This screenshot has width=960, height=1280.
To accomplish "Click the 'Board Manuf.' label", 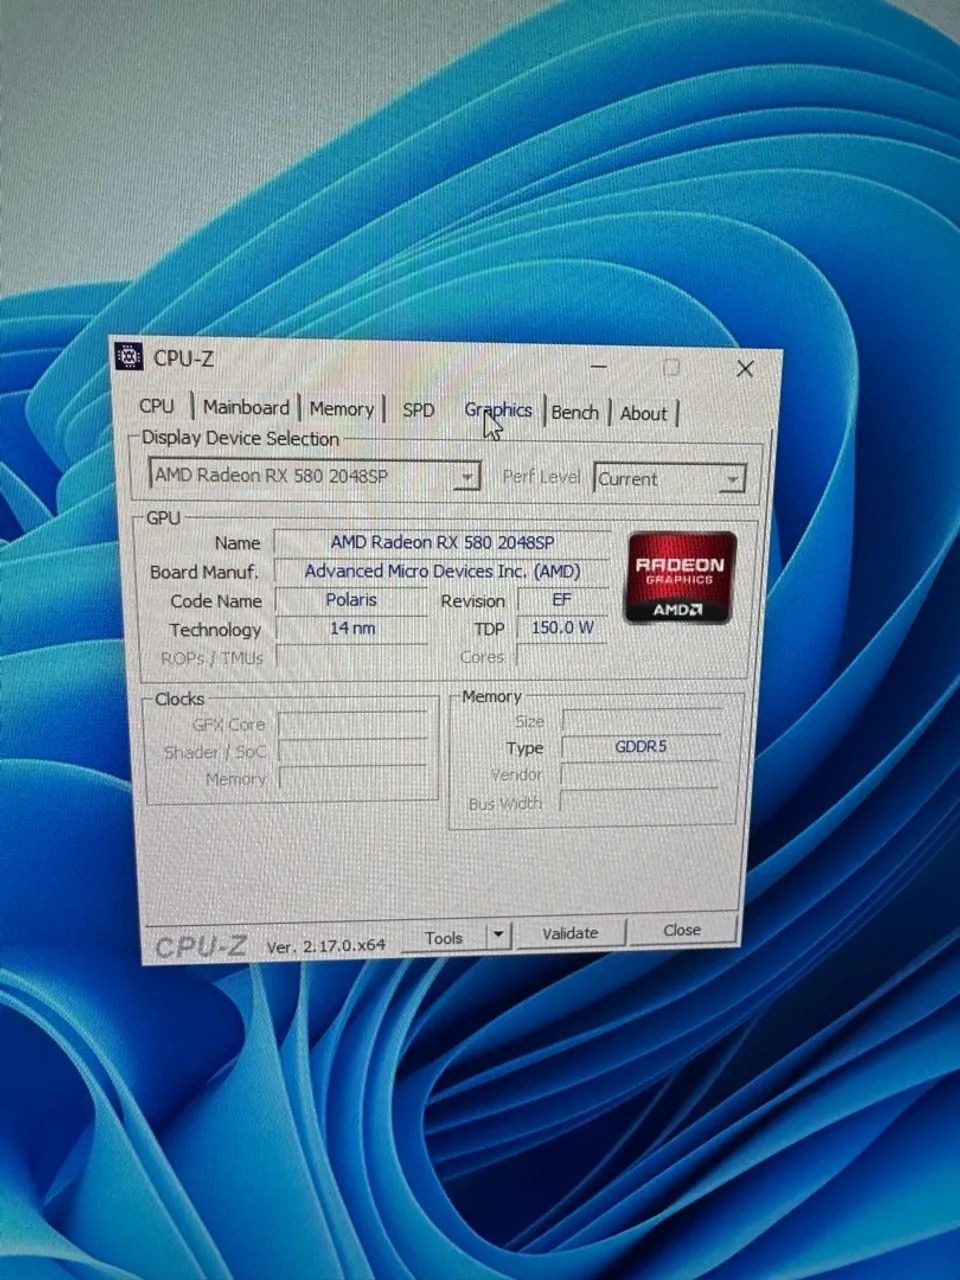I will [204, 572].
